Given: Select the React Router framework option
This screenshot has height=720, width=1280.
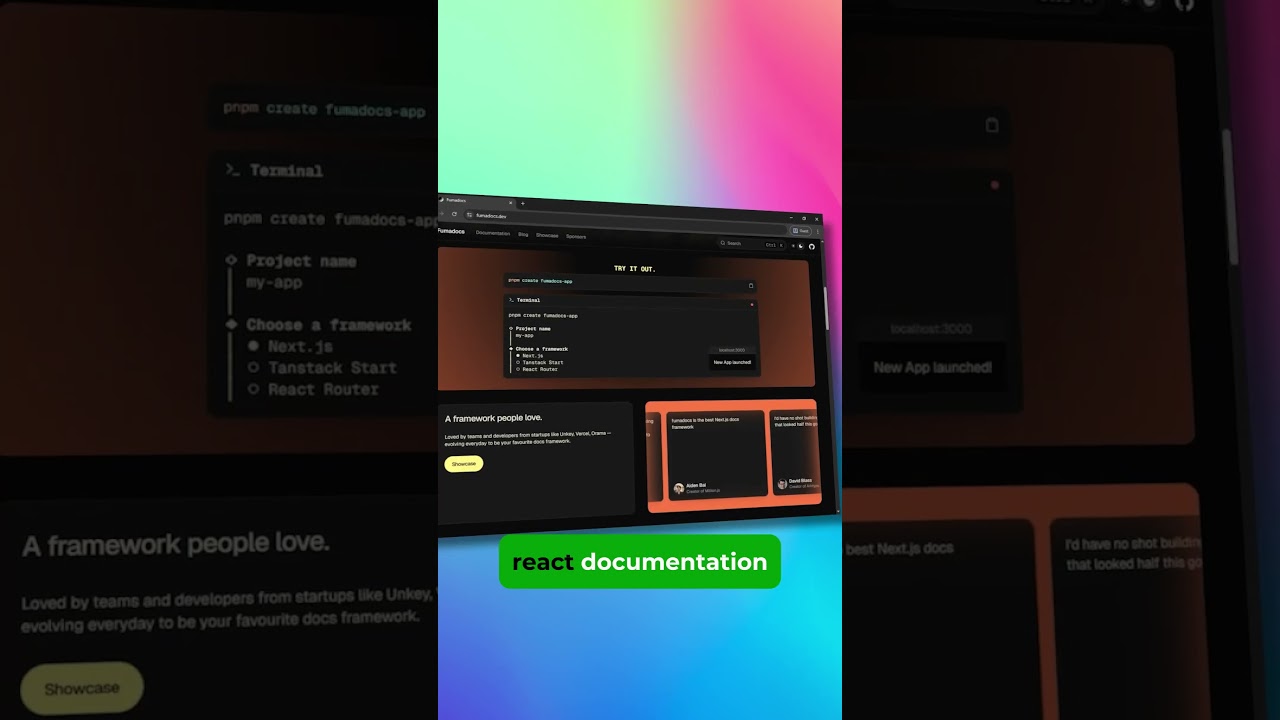Looking at the screenshot, I should click(536, 369).
